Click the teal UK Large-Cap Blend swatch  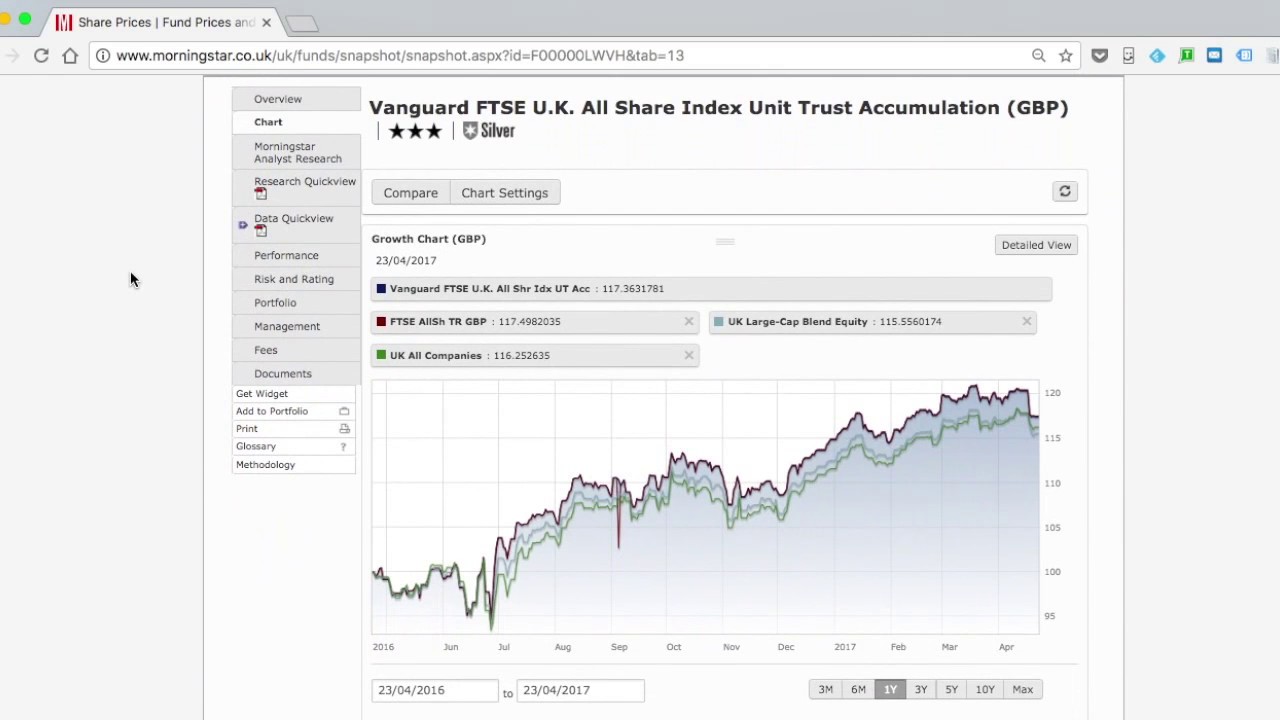click(719, 322)
